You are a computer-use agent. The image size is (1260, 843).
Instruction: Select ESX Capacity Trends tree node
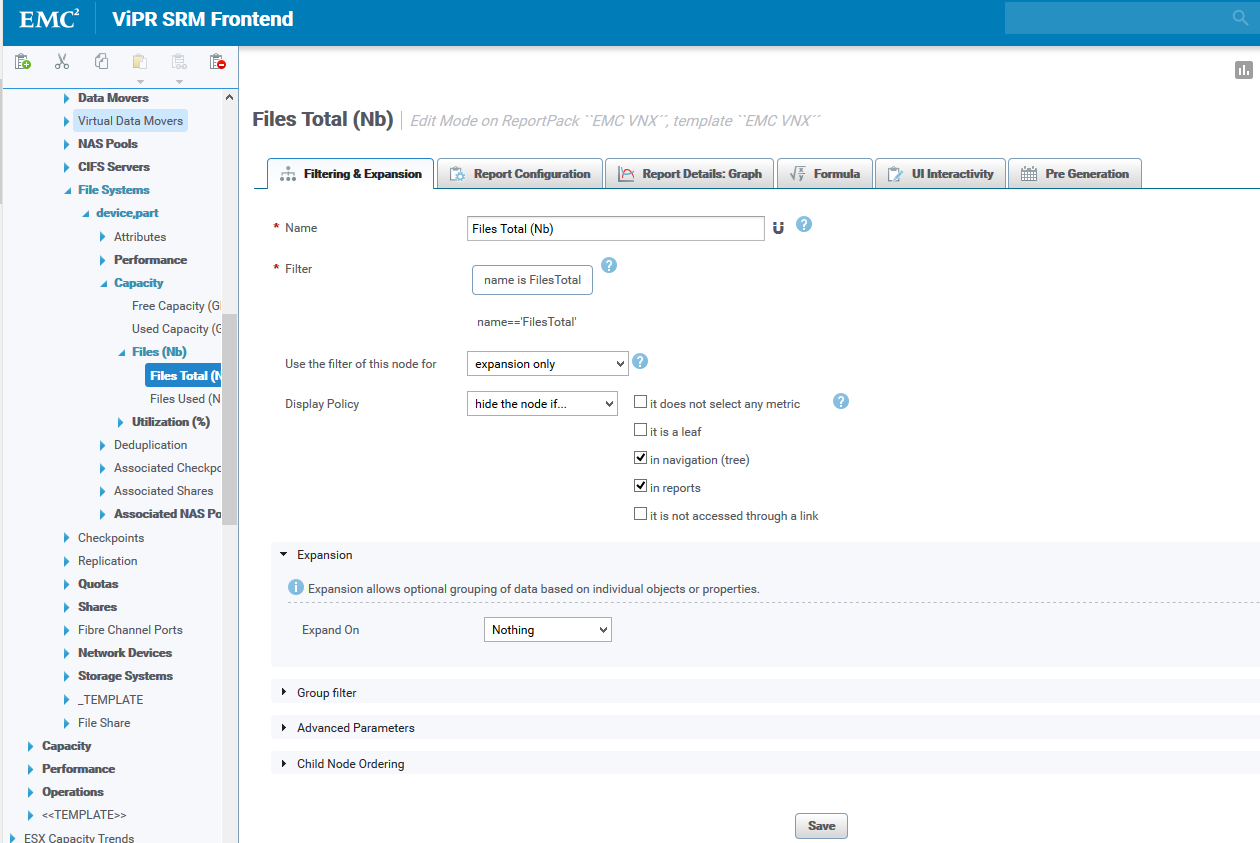tap(79, 838)
